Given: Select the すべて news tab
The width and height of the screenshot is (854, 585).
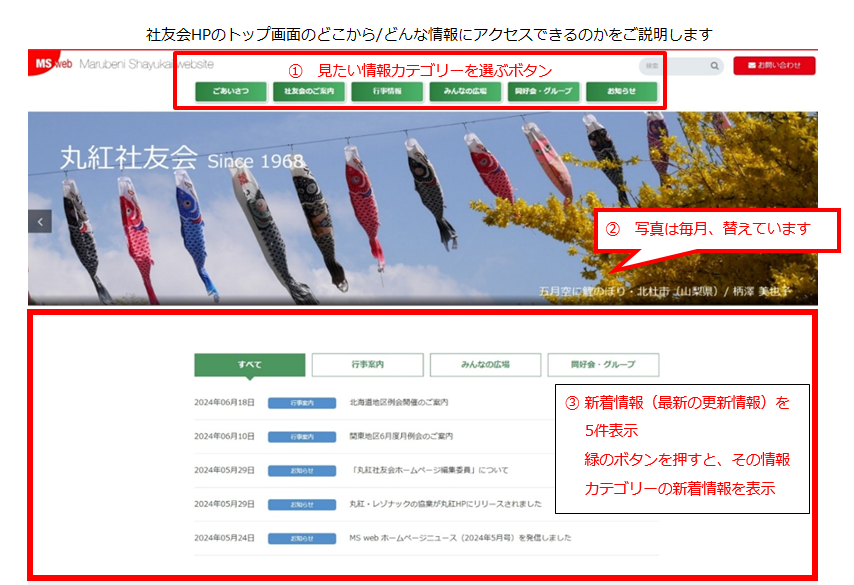Looking at the screenshot, I should 249,364.
